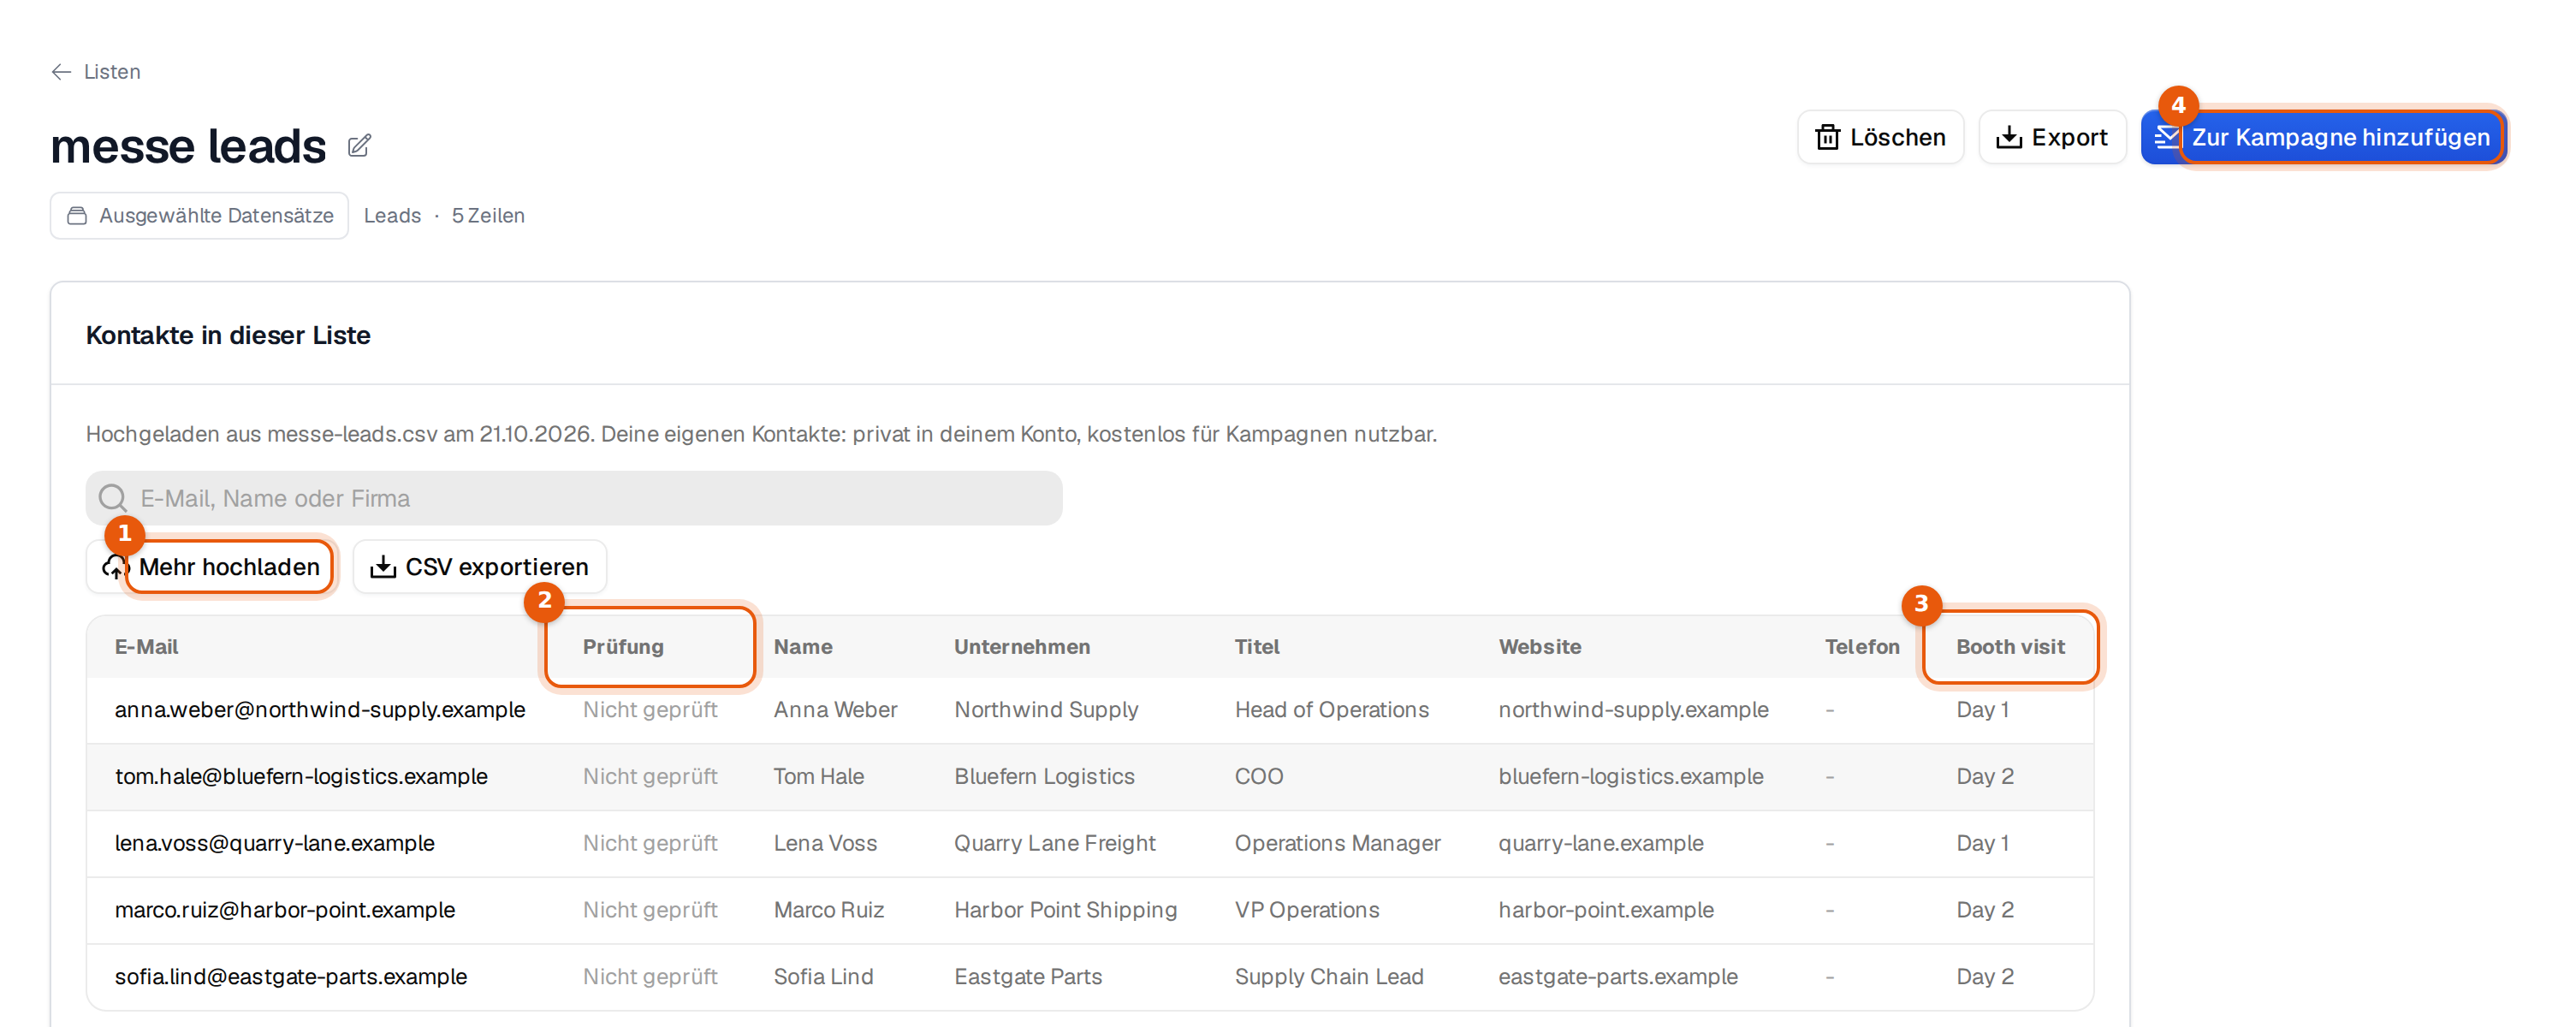Click the name Tom Hale
The width and height of the screenshot is (2576, 1027).
(819, 777)
